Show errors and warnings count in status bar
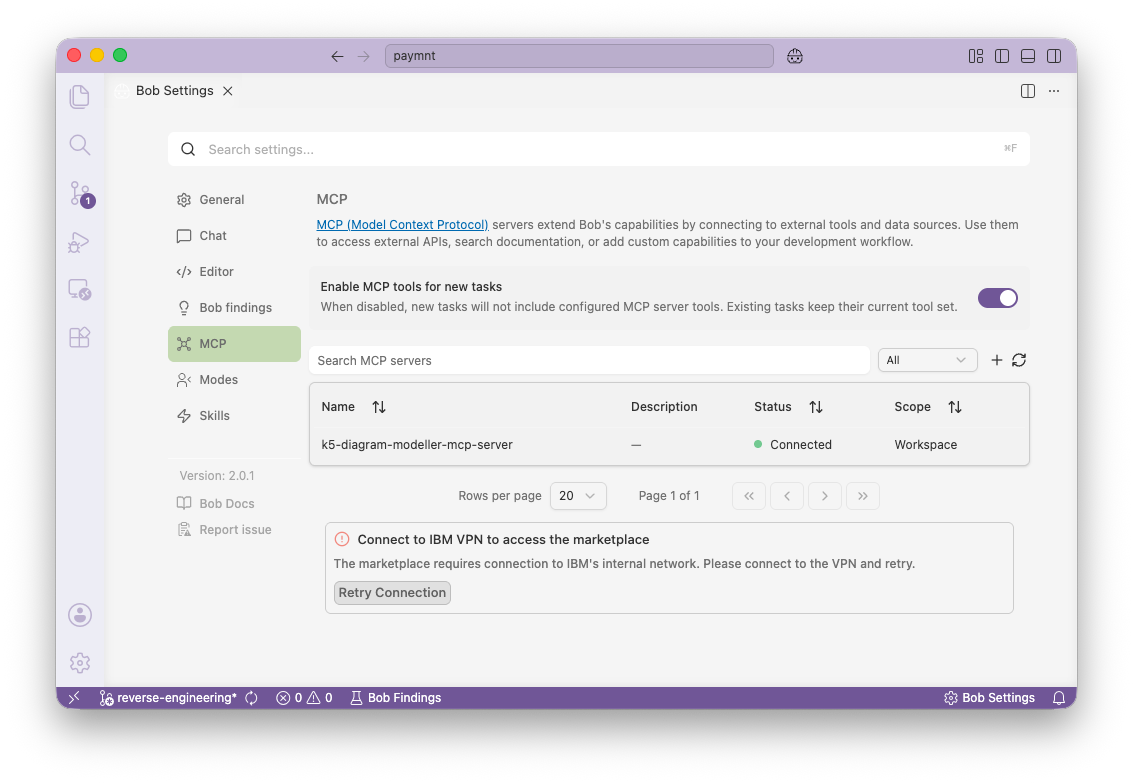The width and height of the screenshot is (1133, 783). [x=304, y=698]
